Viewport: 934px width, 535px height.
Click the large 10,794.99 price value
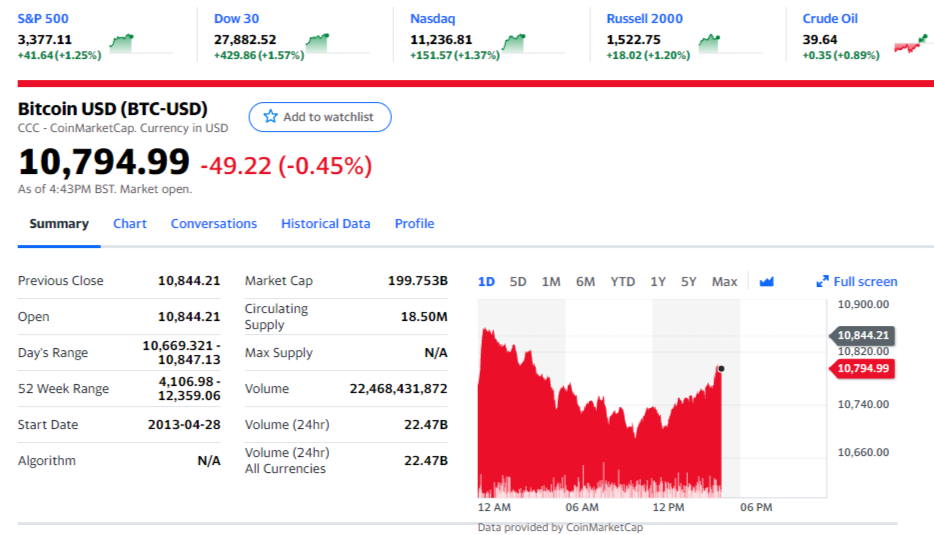104,162
